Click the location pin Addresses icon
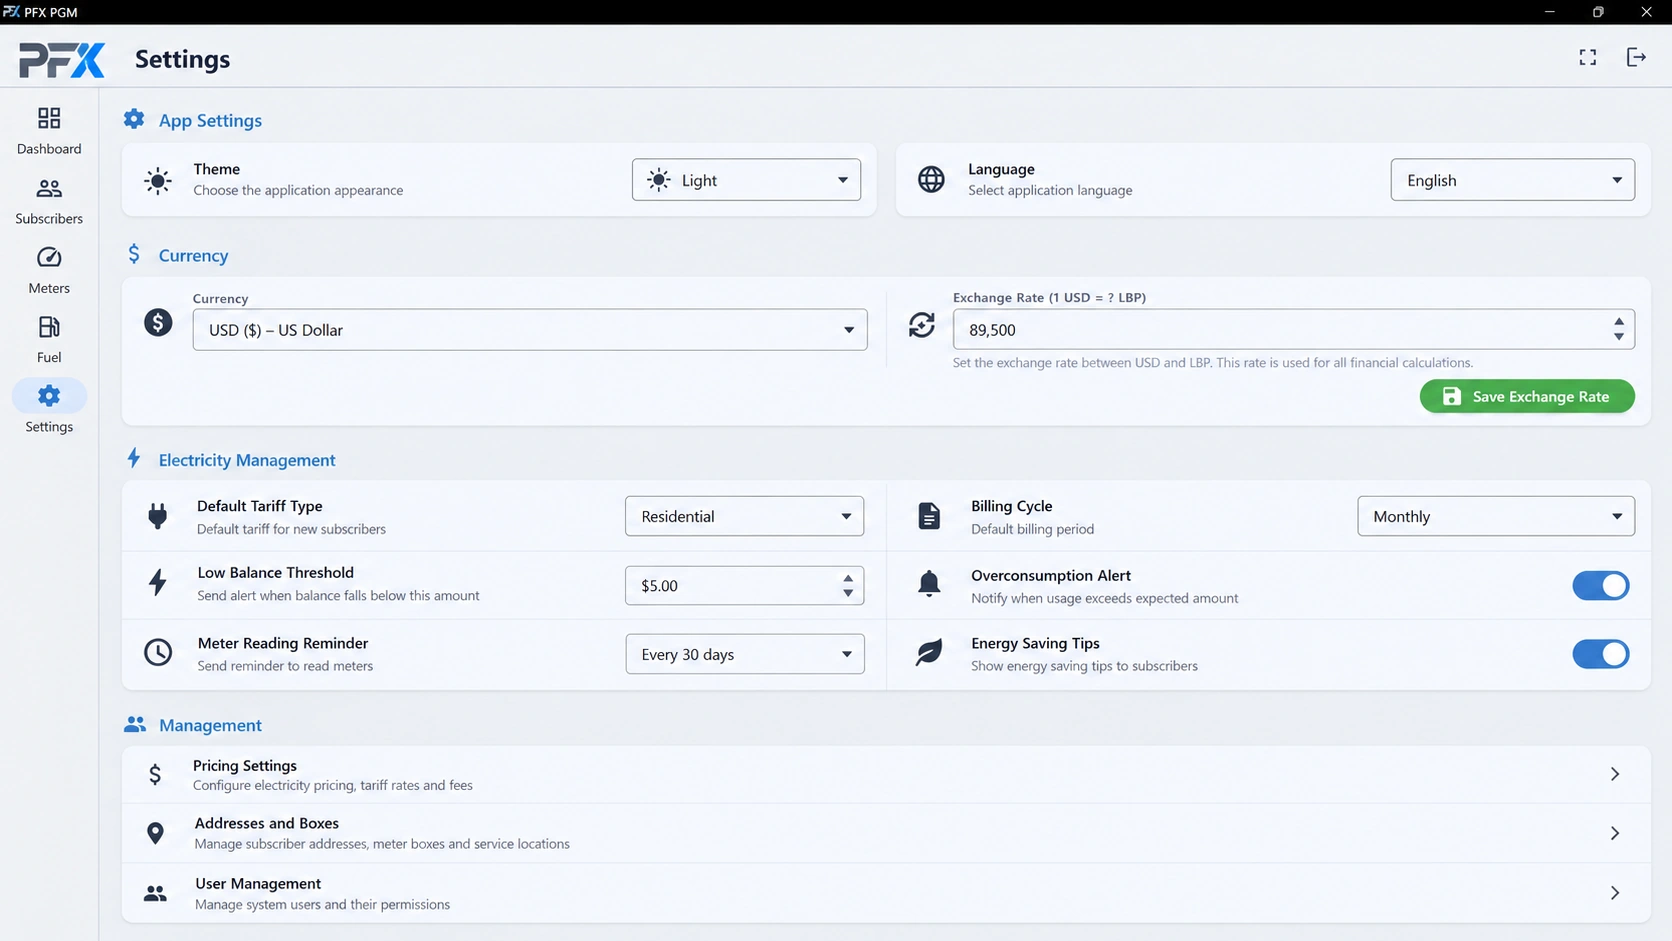The height and width of the screenshot is (941, 1672). point(155,833)
